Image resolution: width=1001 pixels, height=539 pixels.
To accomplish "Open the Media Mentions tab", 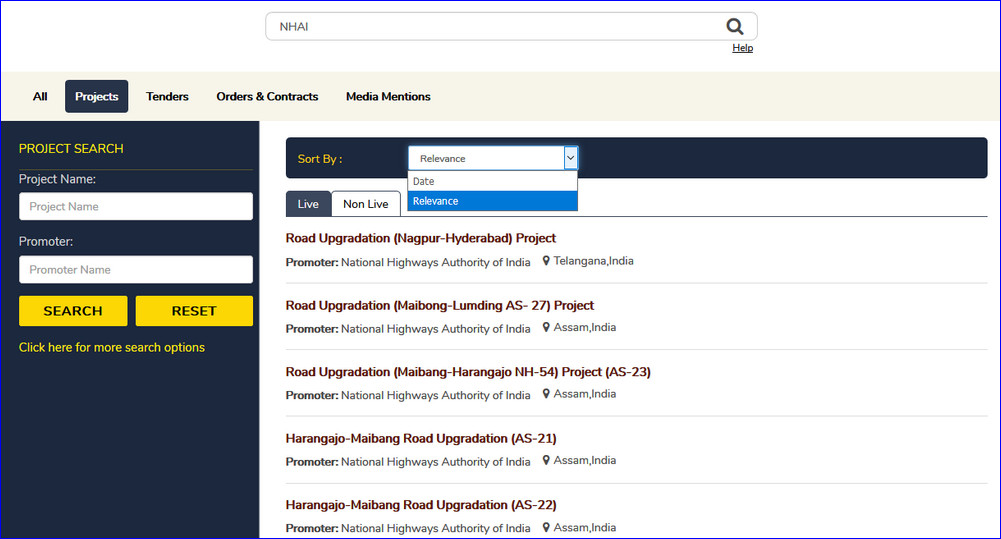I will point(388,97).
